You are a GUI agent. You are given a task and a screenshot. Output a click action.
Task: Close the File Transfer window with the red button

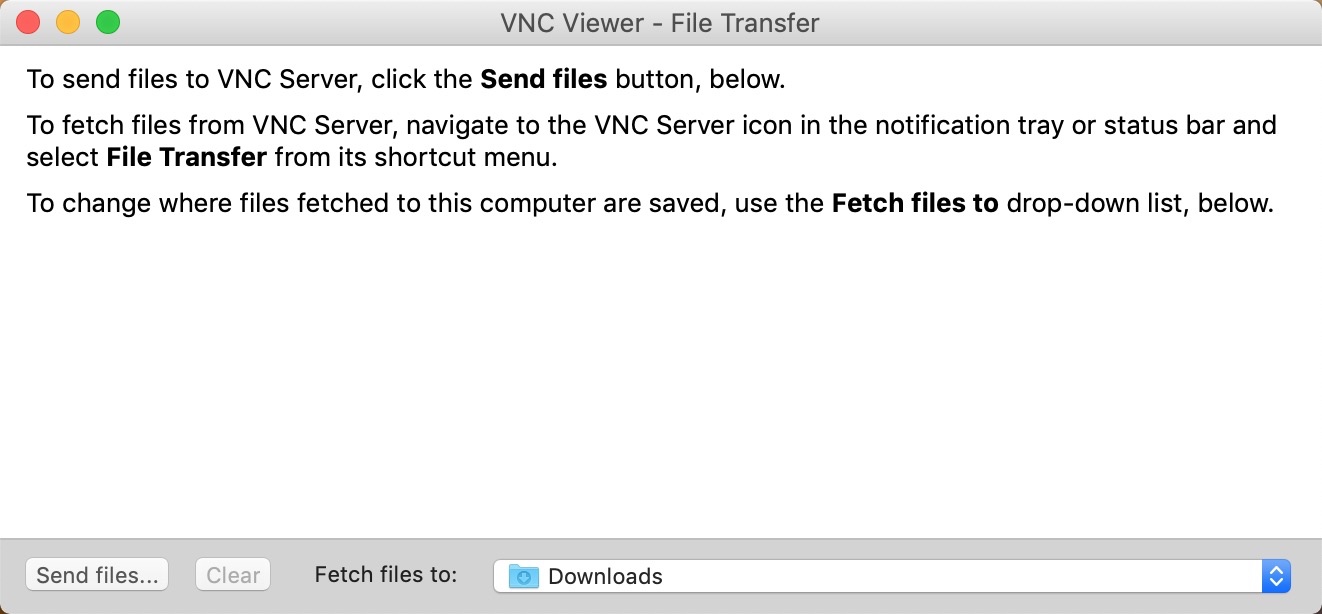[28, 22]
